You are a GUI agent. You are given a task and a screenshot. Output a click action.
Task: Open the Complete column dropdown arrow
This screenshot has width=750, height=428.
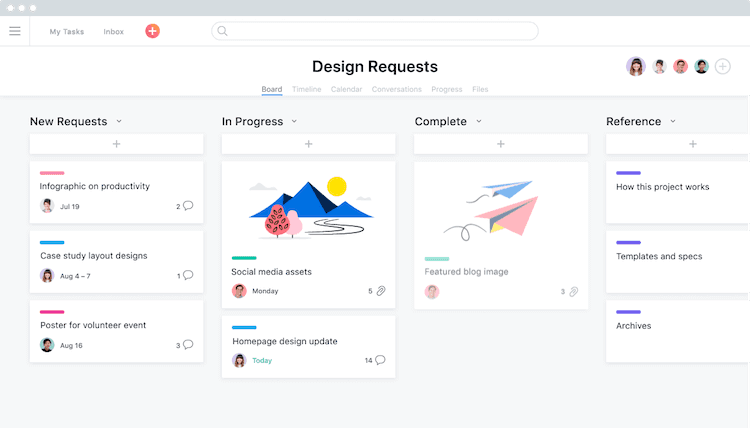tap(479, 121)
